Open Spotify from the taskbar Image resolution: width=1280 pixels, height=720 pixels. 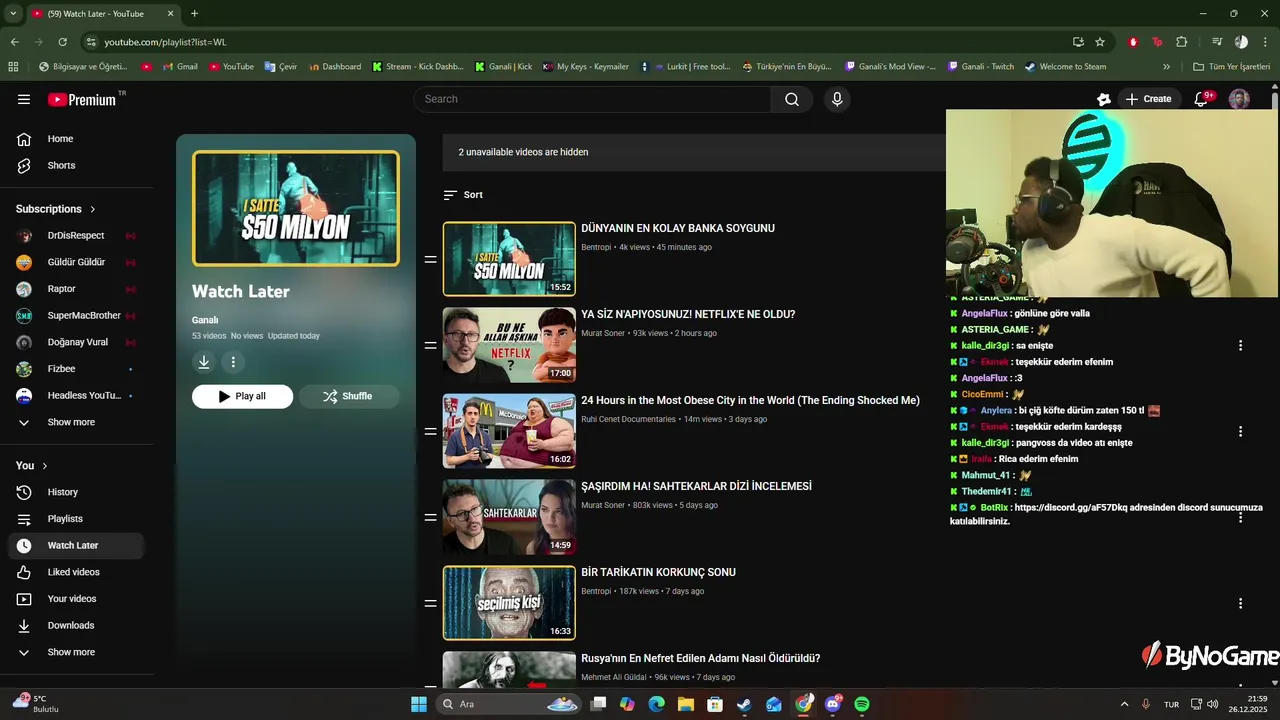862,704
